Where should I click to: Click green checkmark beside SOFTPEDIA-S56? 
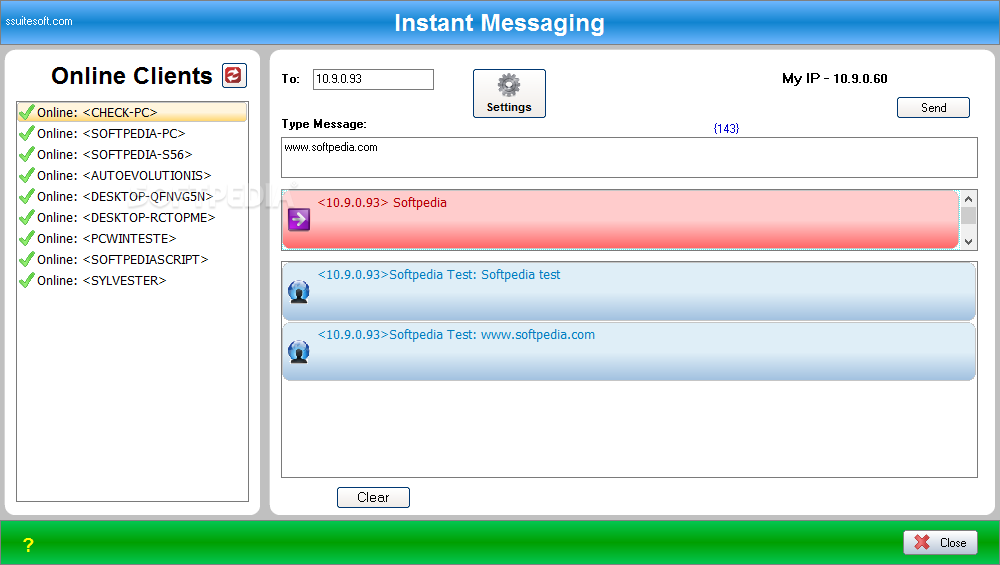point(27,154)
